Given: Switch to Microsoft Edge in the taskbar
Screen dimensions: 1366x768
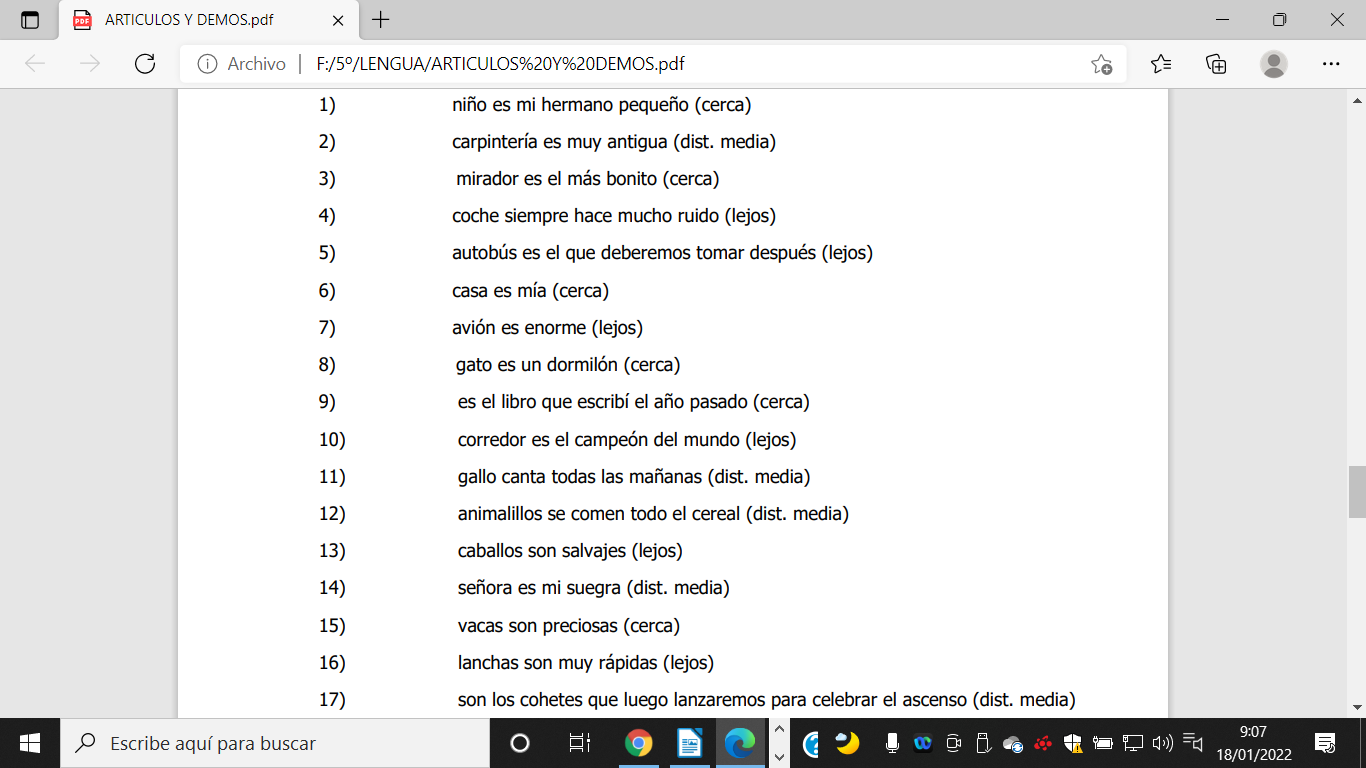Looking at the screenshot, I should click(740, 743).
